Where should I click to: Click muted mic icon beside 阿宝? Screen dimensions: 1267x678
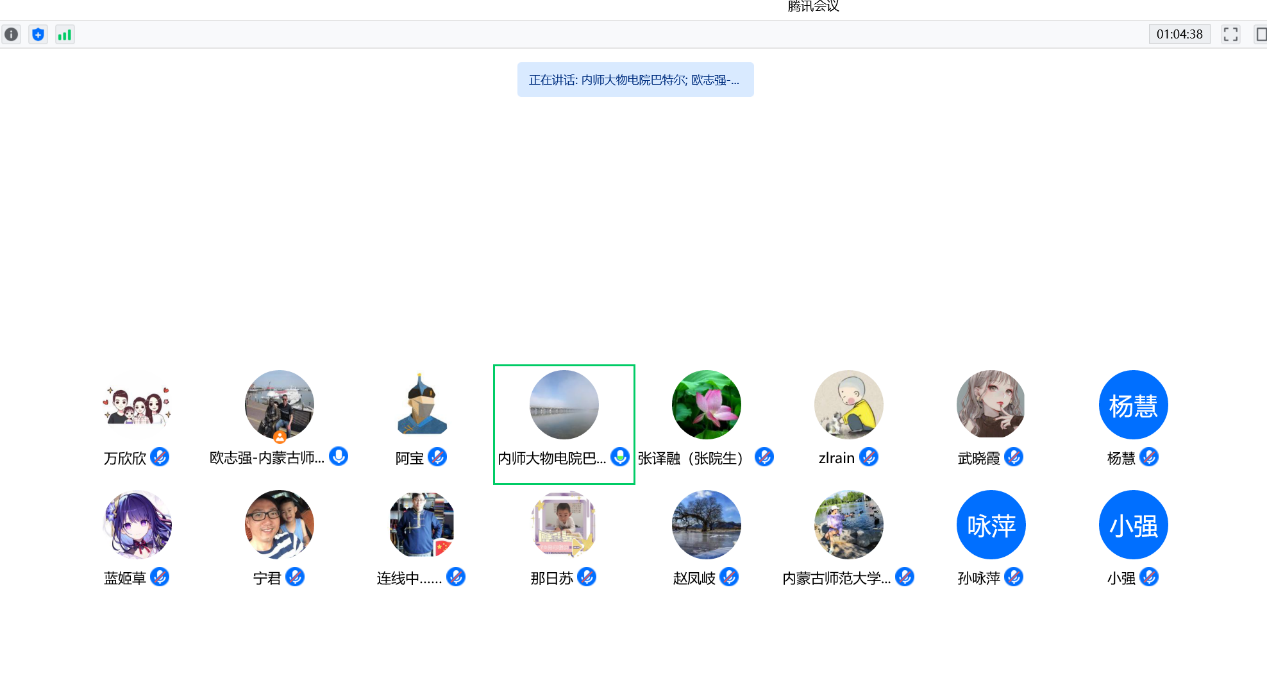[x=437, y=457]
